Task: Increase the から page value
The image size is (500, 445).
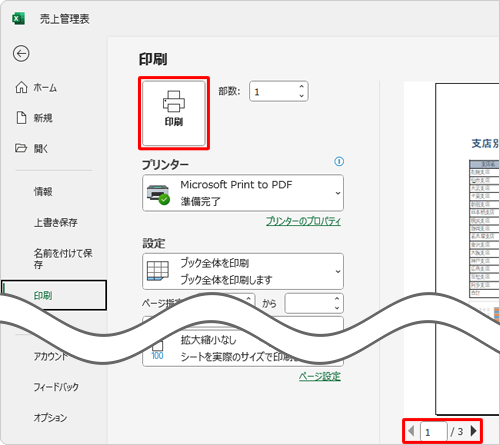Action: click(x=337, y=299)
